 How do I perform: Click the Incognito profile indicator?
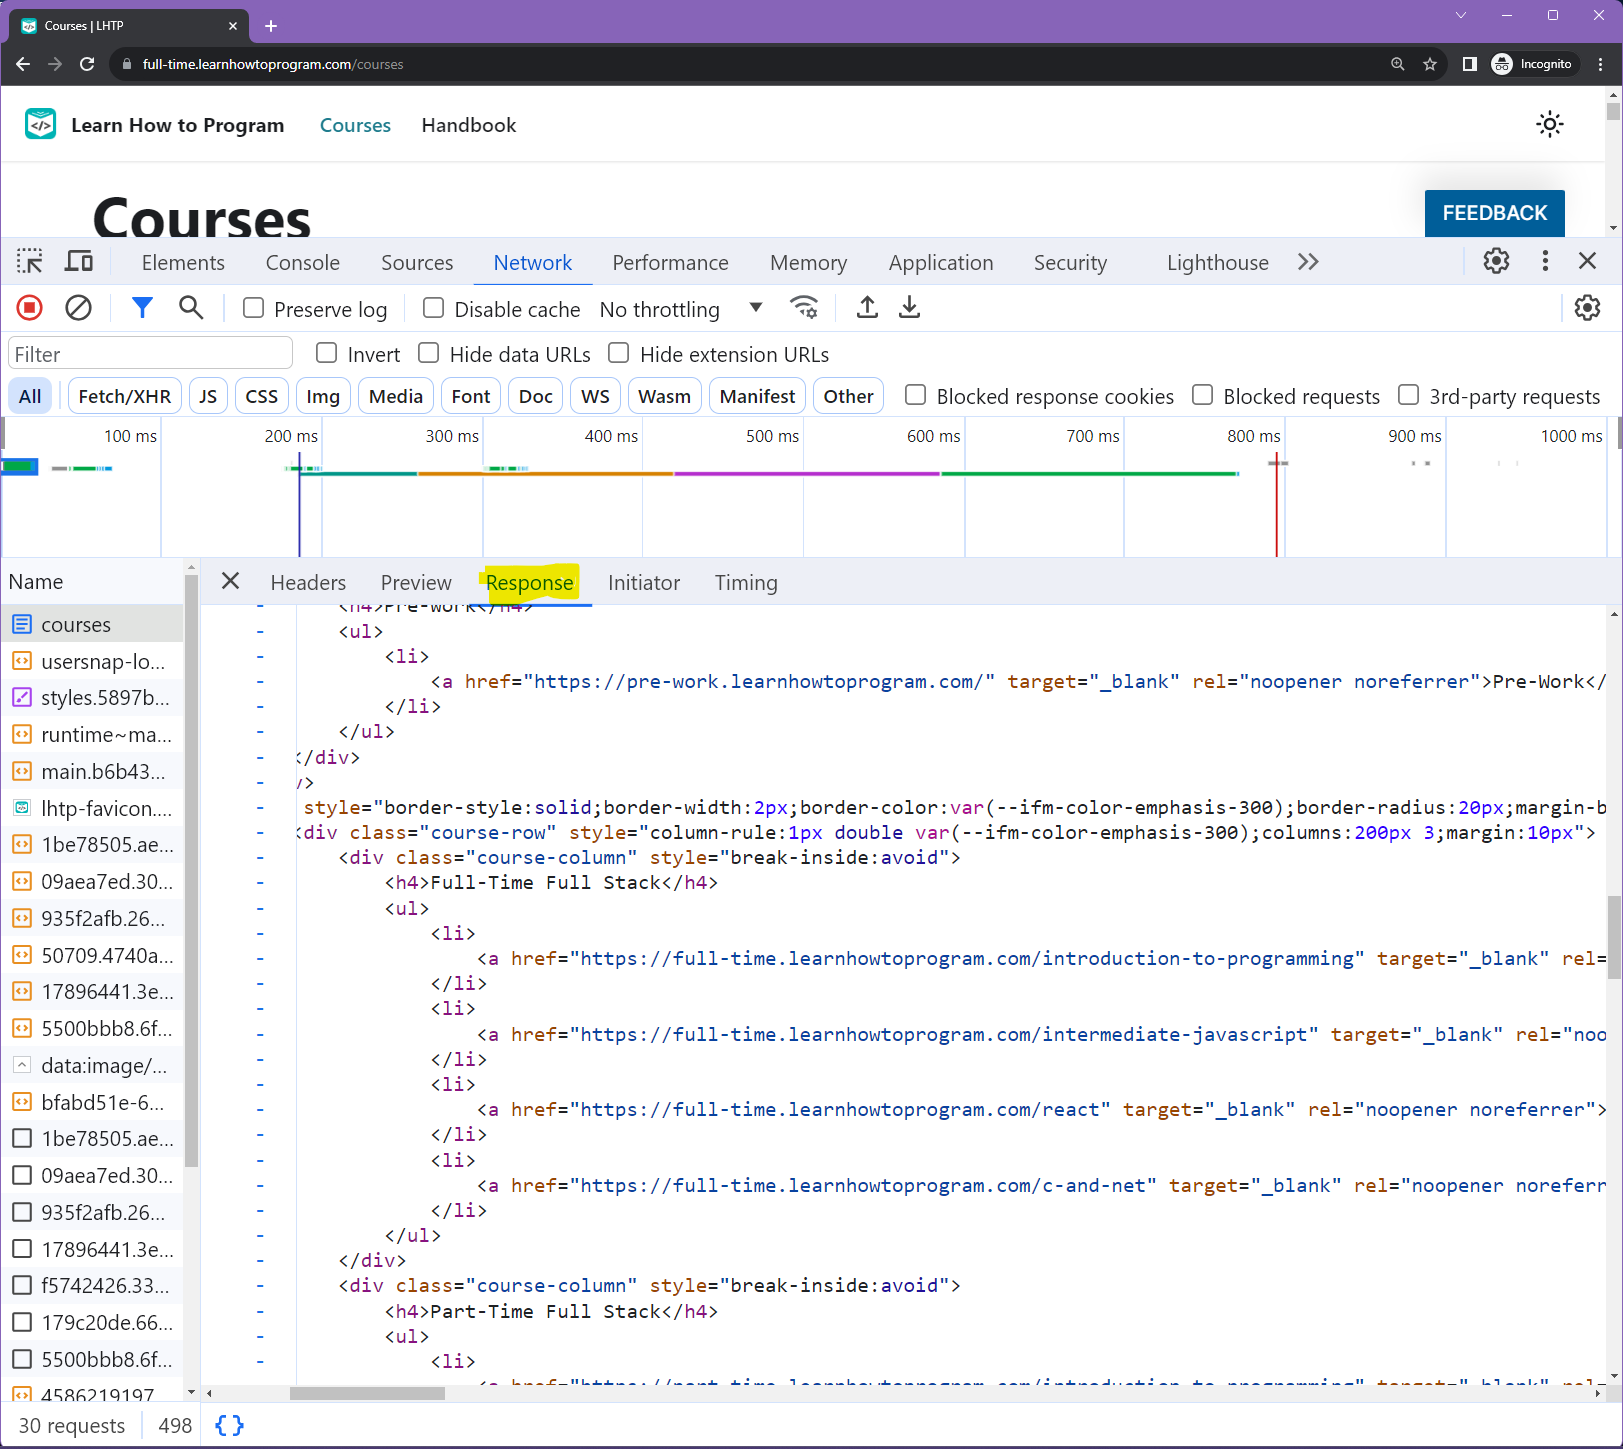click(x=1532, y=64)
